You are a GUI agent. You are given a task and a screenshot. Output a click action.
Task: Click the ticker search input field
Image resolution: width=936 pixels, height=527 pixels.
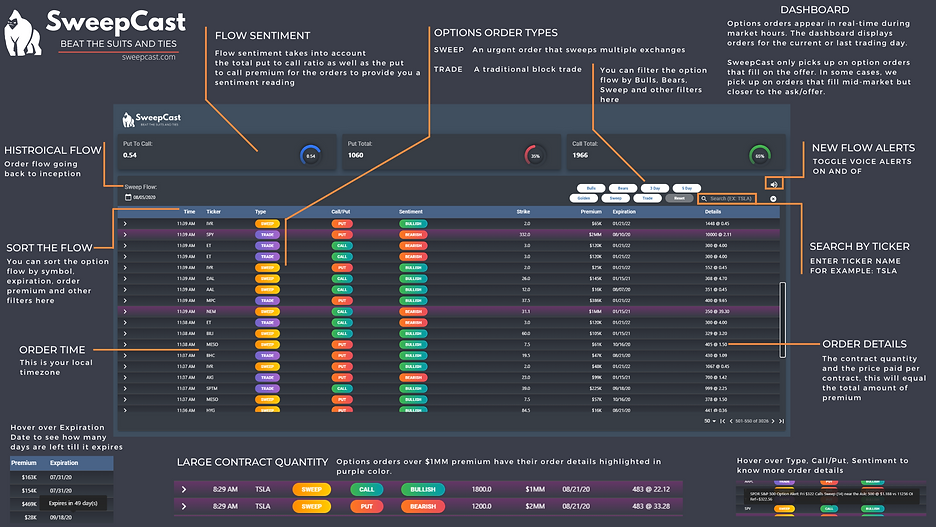pyautogui.click(x=726, y=199)
